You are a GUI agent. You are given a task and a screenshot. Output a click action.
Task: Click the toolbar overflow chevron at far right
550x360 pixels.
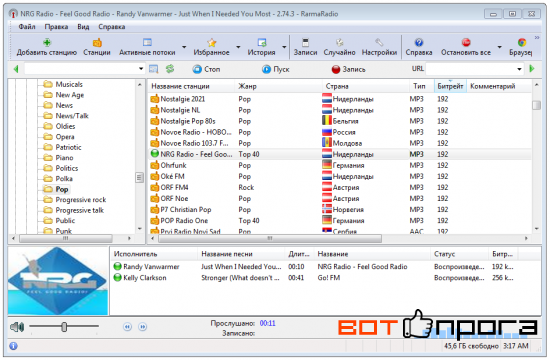click(x=537, y=37)
